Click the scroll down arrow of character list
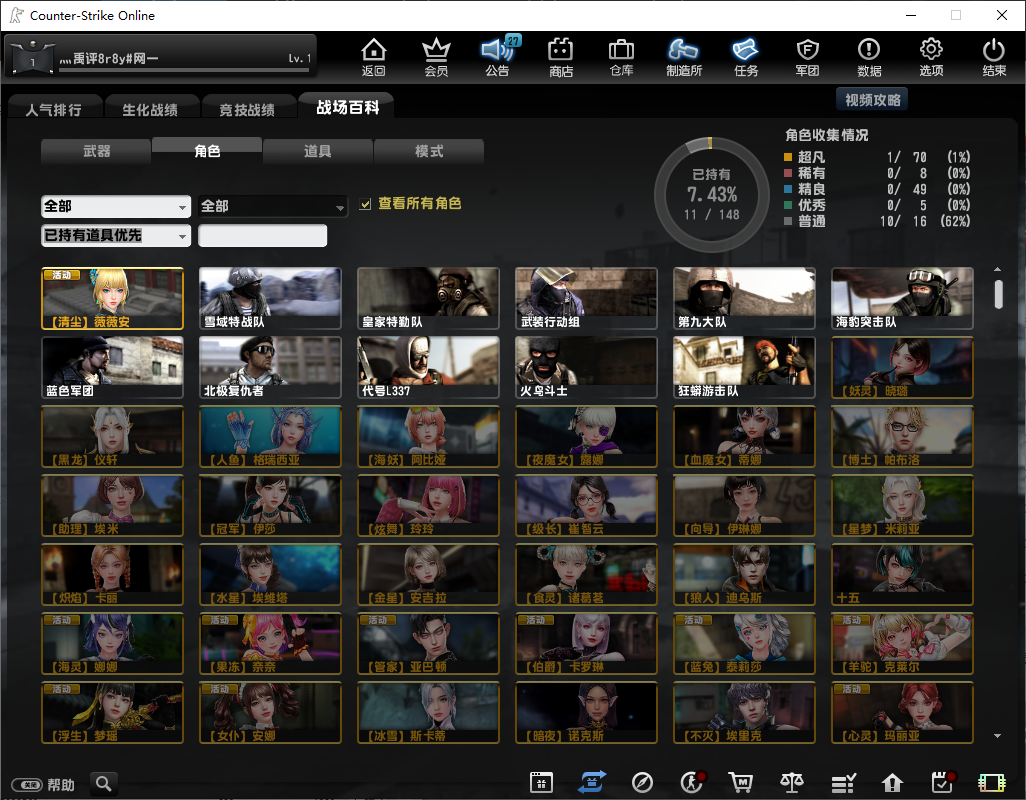This screenshot has height=800, width=1026. coord(997,736)
